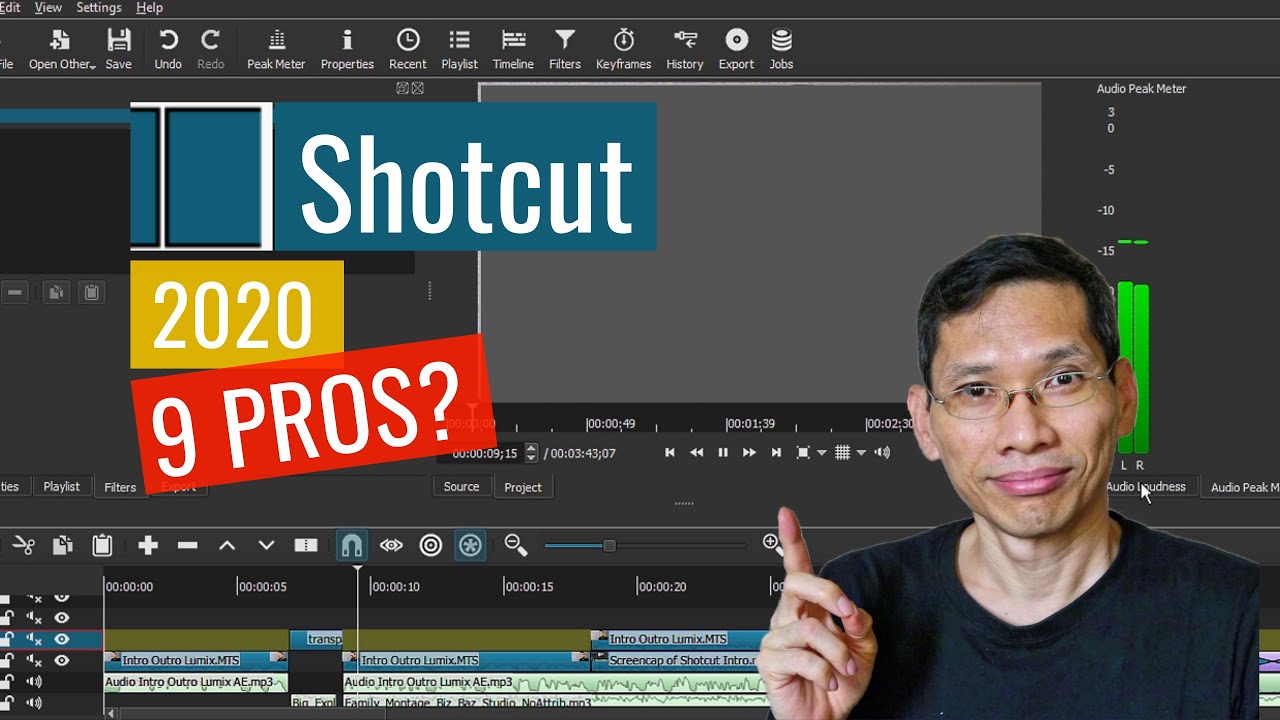Unmute the Intro Outro Lumix.MTS video track
1280x720 pixels.
[34, 661]
